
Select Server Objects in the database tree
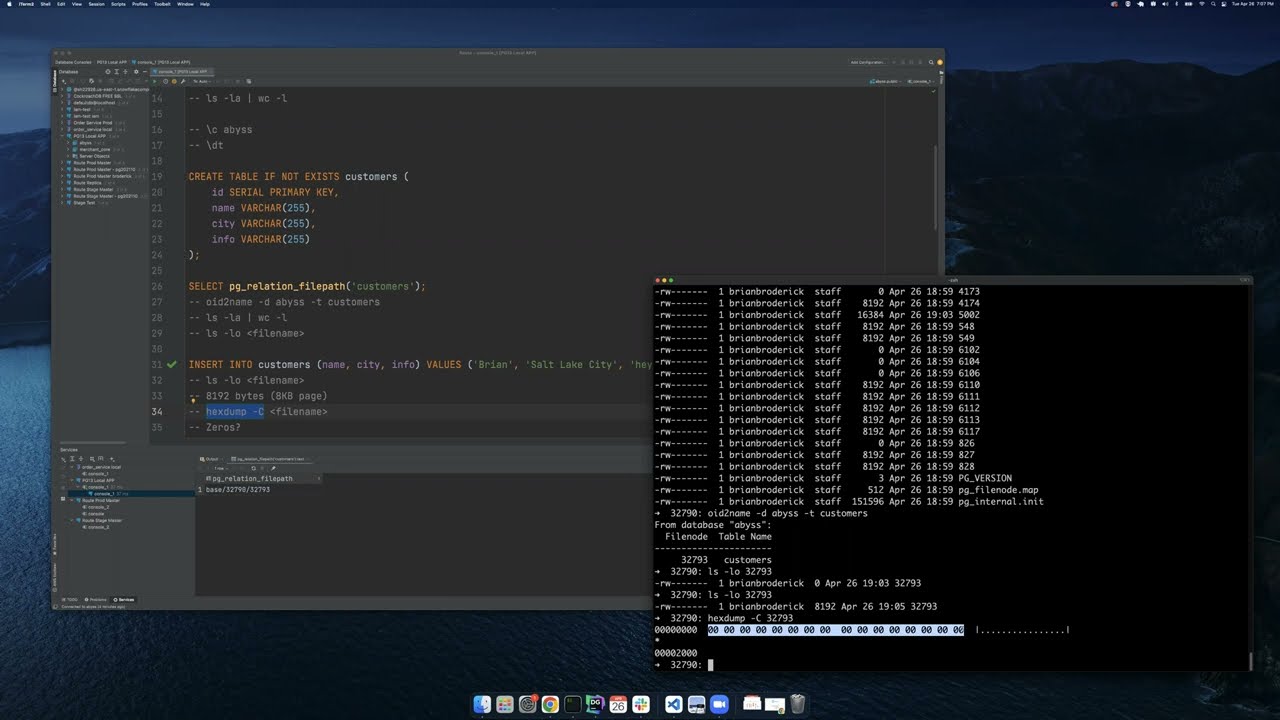tap(92, 156)
